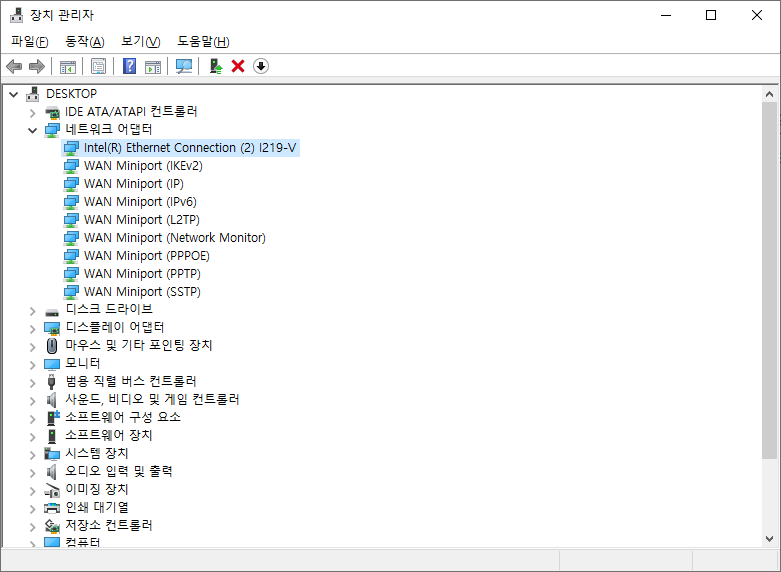Scan for hardware changes monitor icon
The width and height of the screenshot is (781, 572).
coord(184,66)
